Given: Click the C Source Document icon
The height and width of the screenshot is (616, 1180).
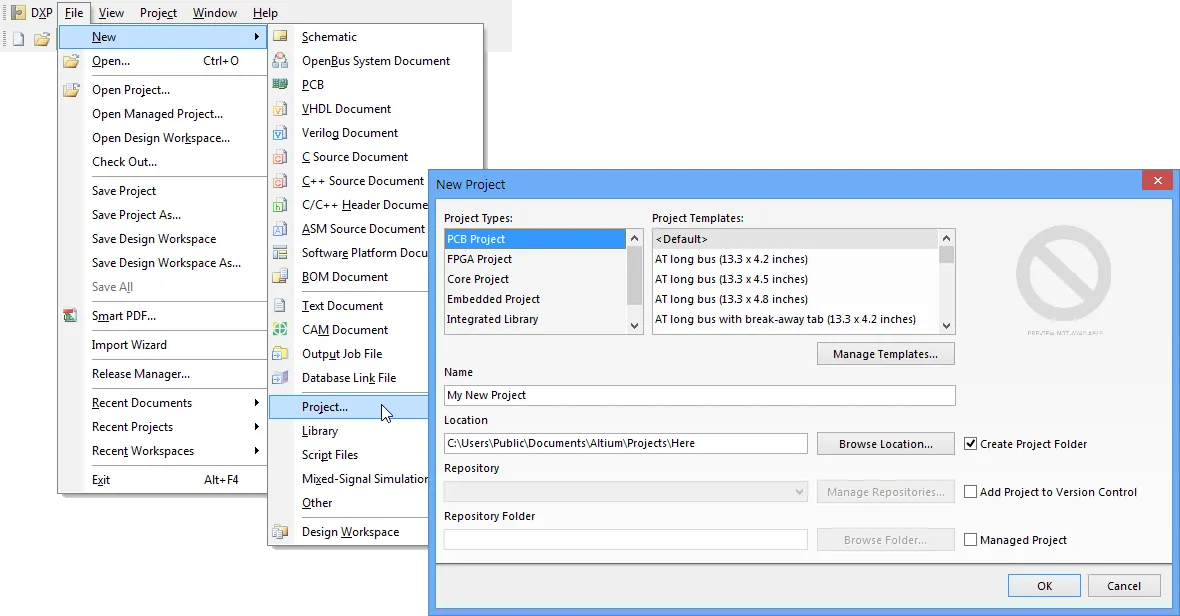Looking at the screenshot, I should pyautogui.click(x=280, y=156).
